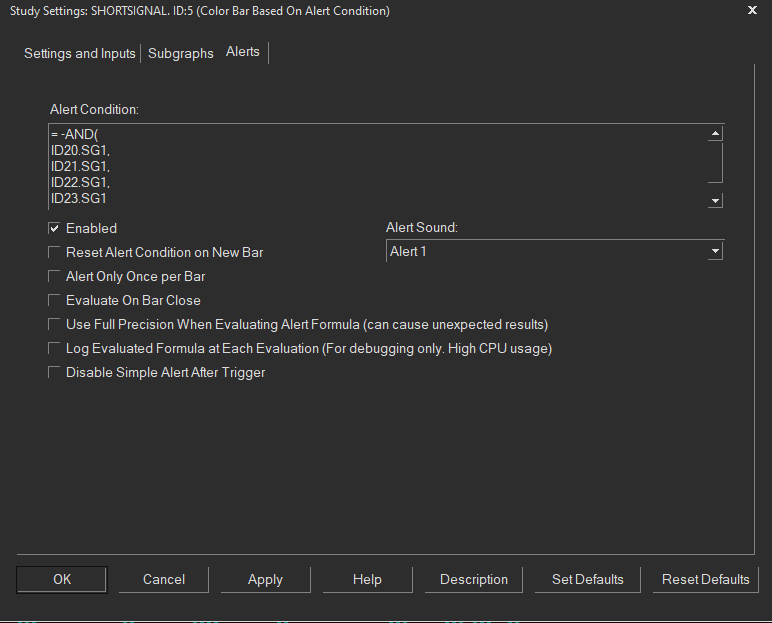Viewport: 772px width, 623px height.
Task: Close the Study Settings dialog window
Action: [752, 11]
